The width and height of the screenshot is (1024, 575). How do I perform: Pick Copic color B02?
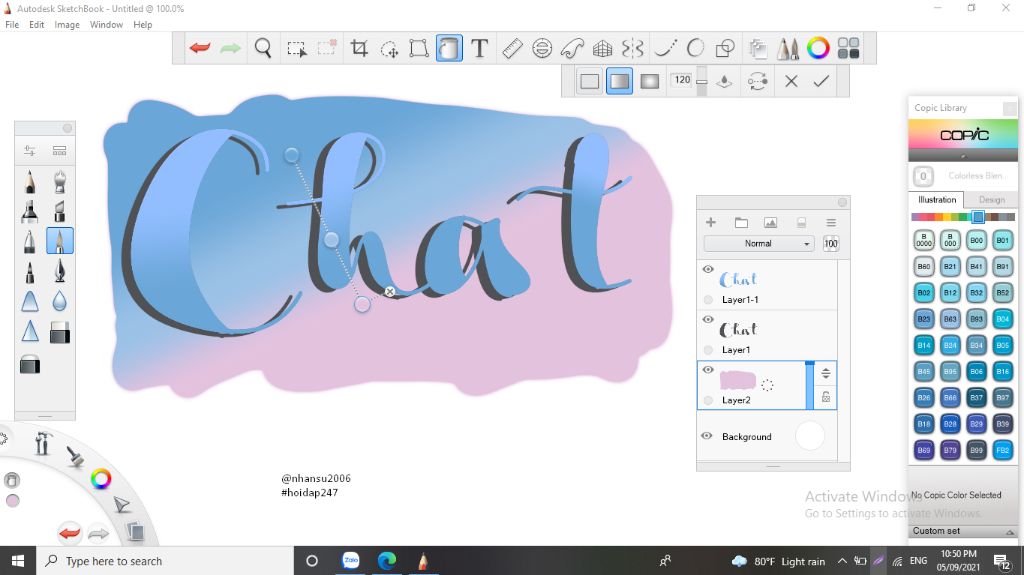tap(923, 293)
